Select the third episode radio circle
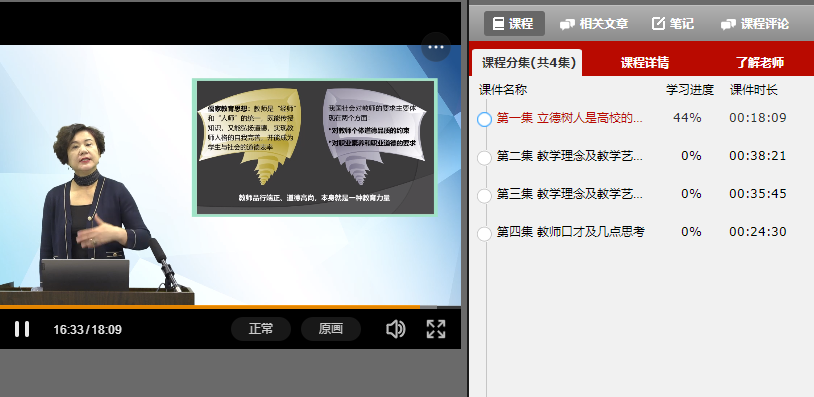Viewport: 814px width, 397px height. [x=484, y=196]
